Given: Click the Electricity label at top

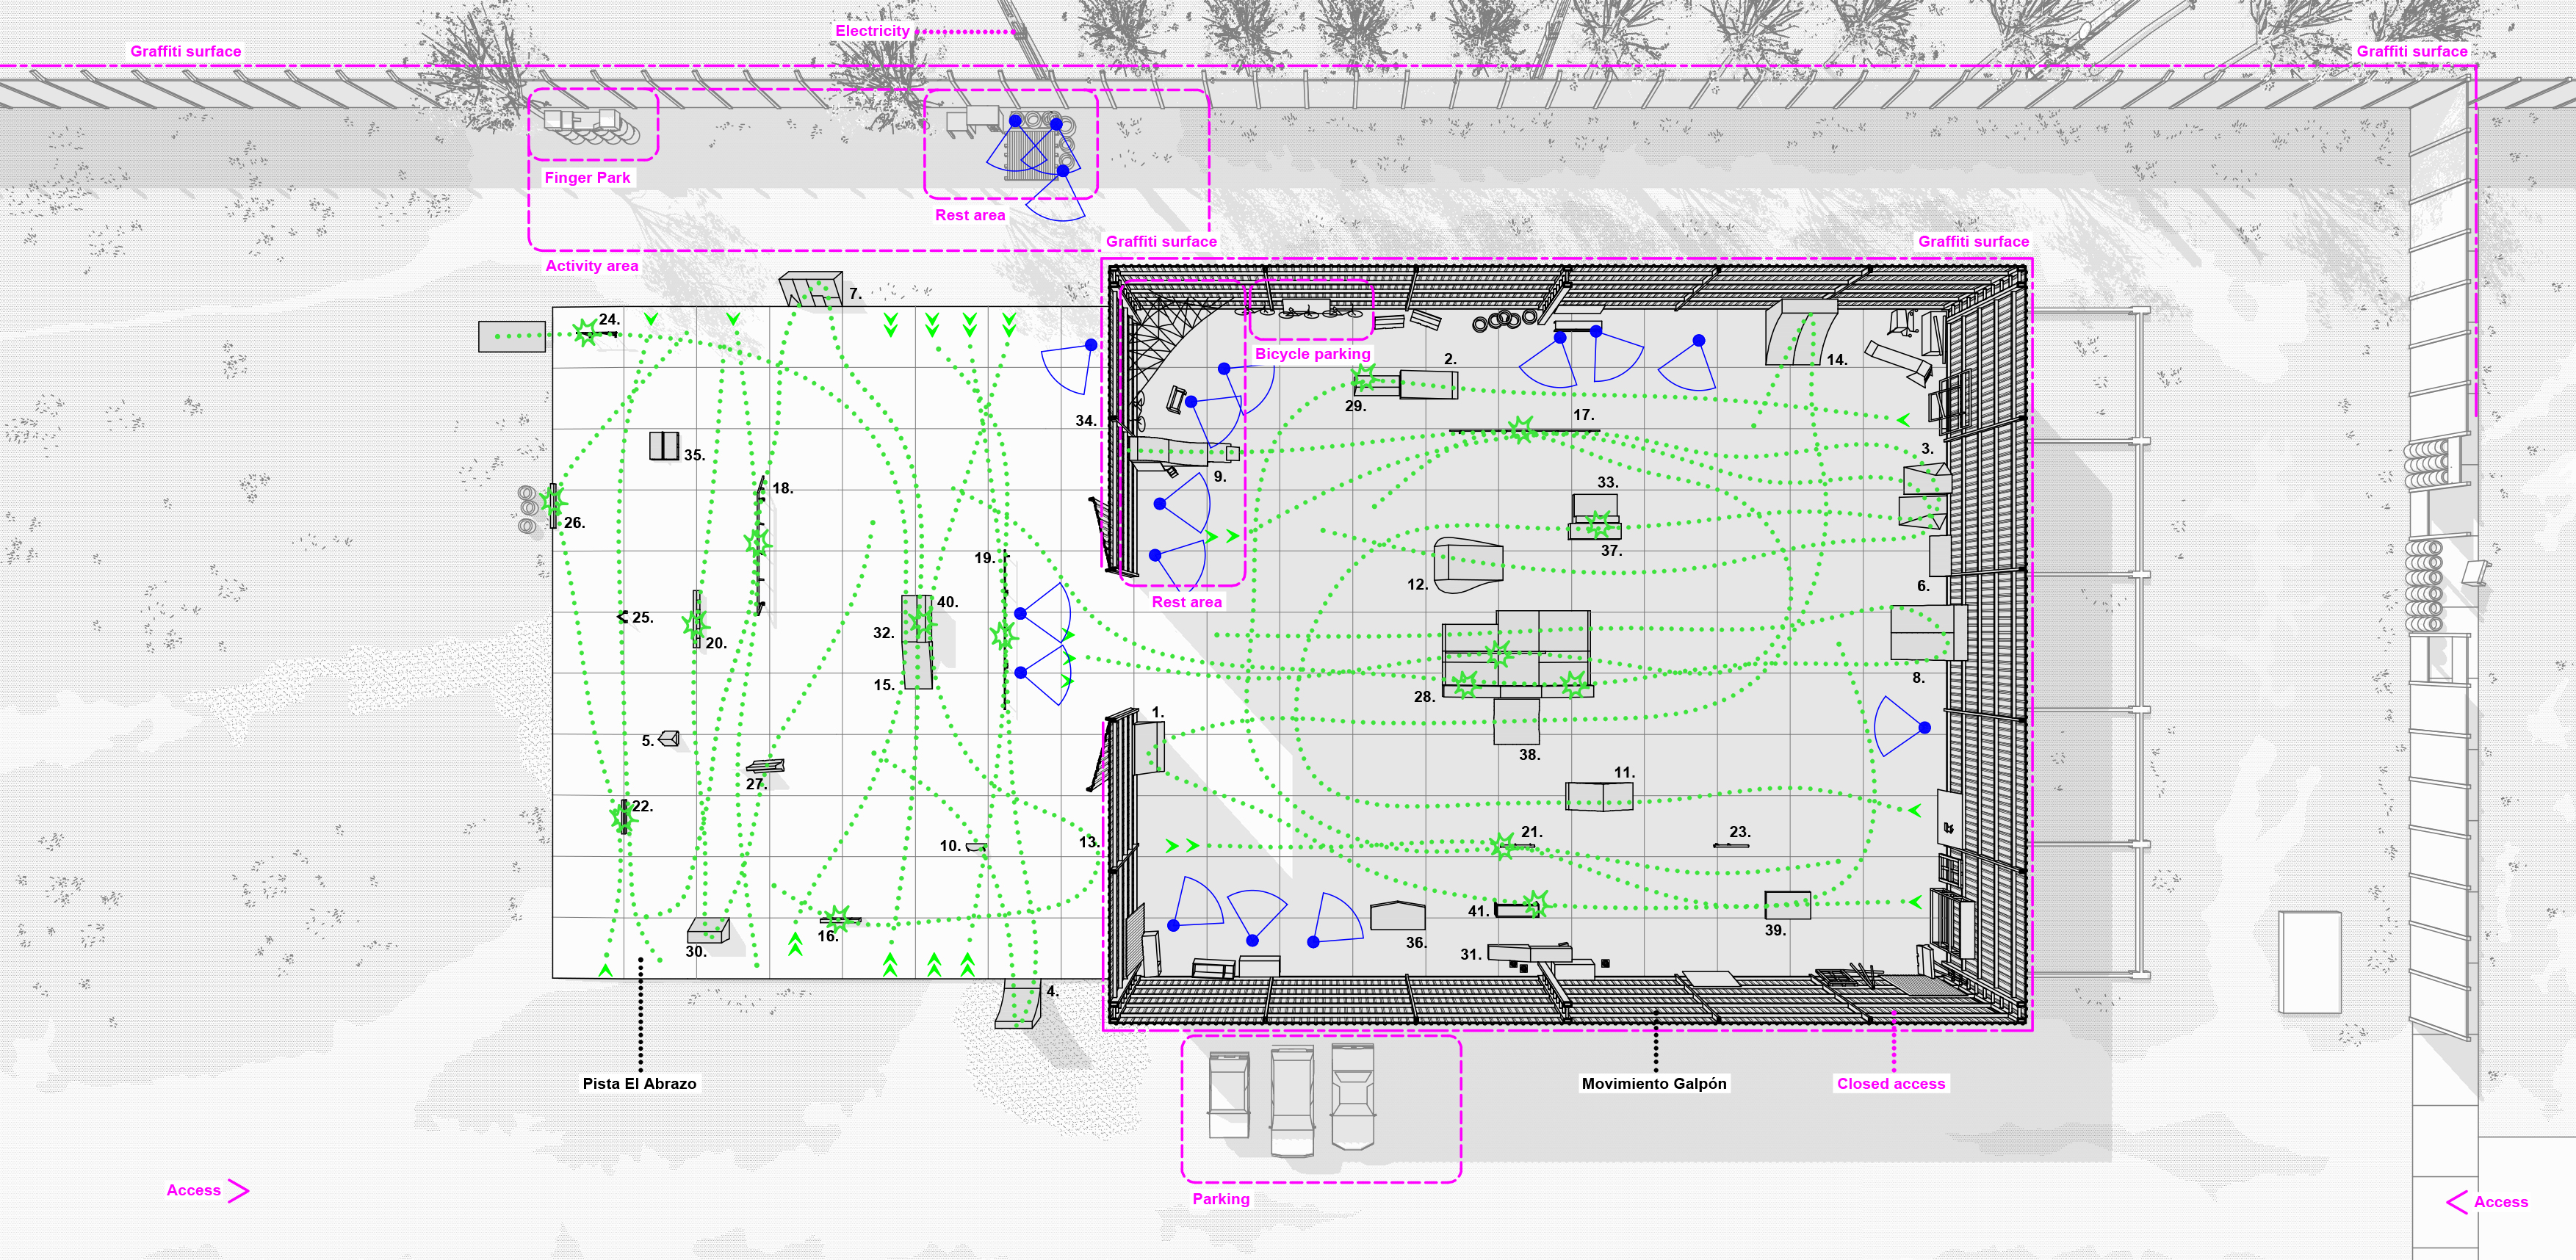Looking at the screenshot, I should (x=872, y=31).
